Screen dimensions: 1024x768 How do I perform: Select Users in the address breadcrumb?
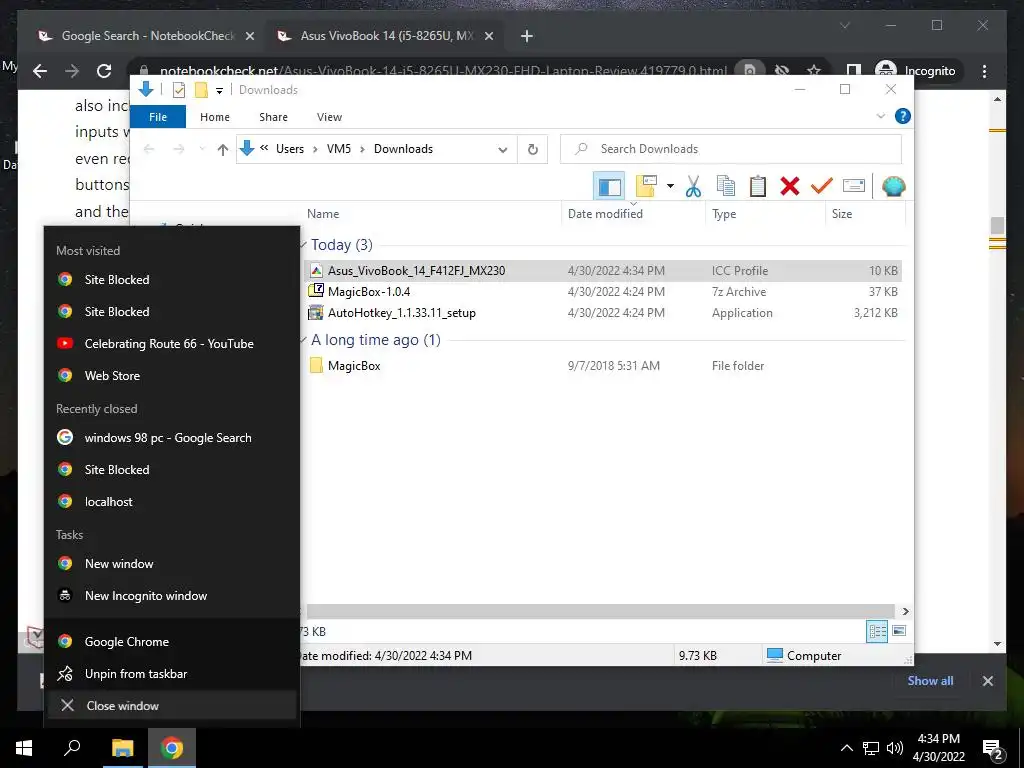(290, 149)
